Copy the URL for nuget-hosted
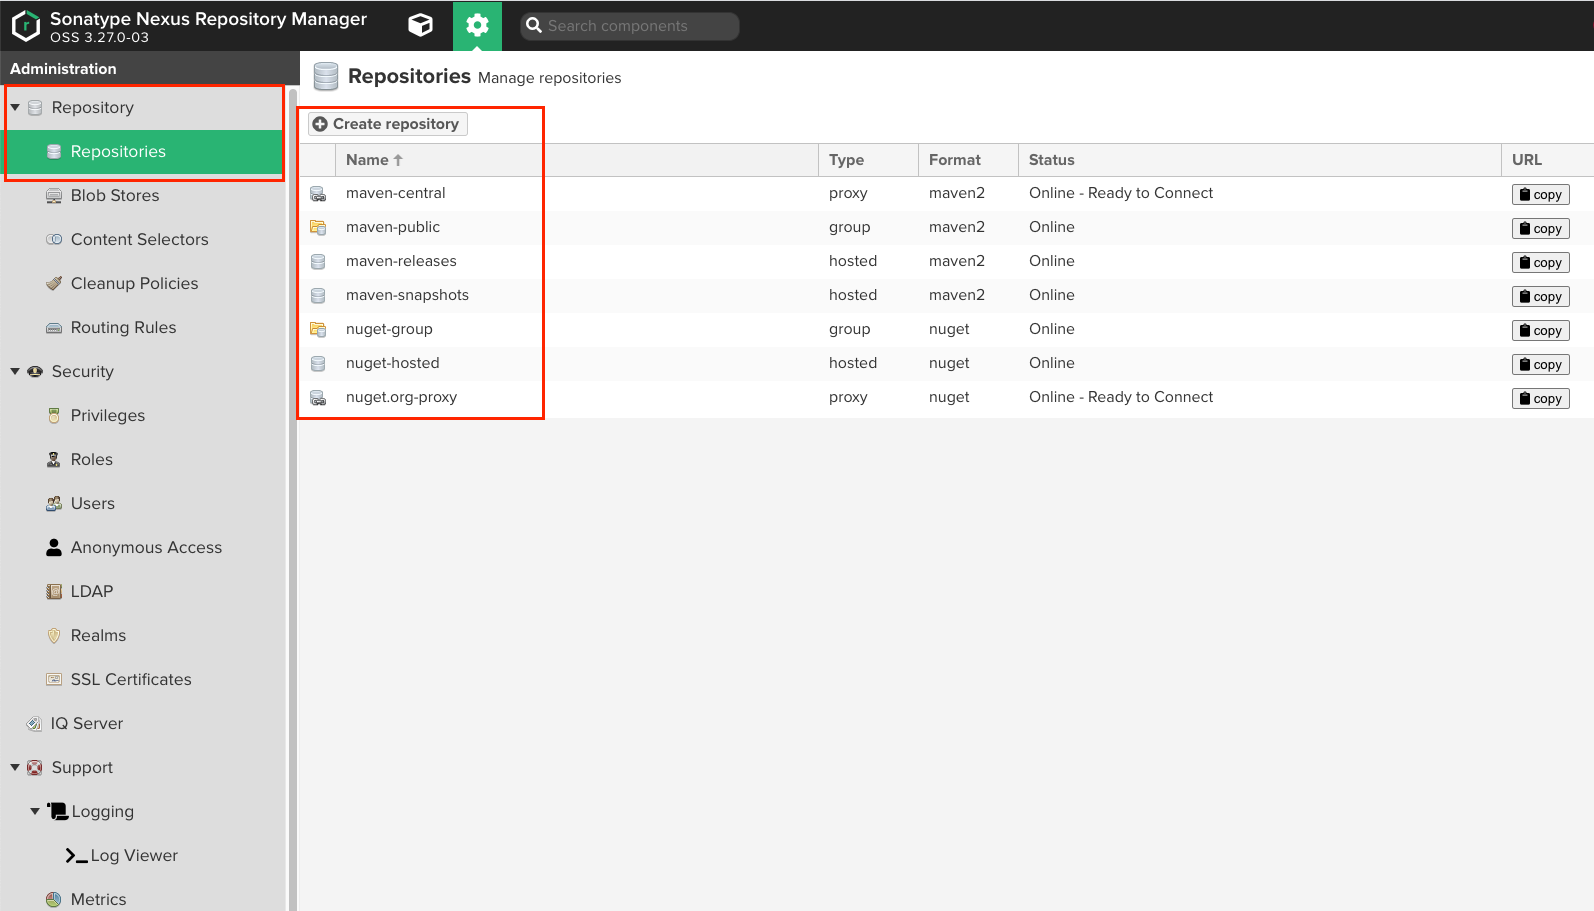The width and height of the screenshot is (1594, 911). 1540,365
